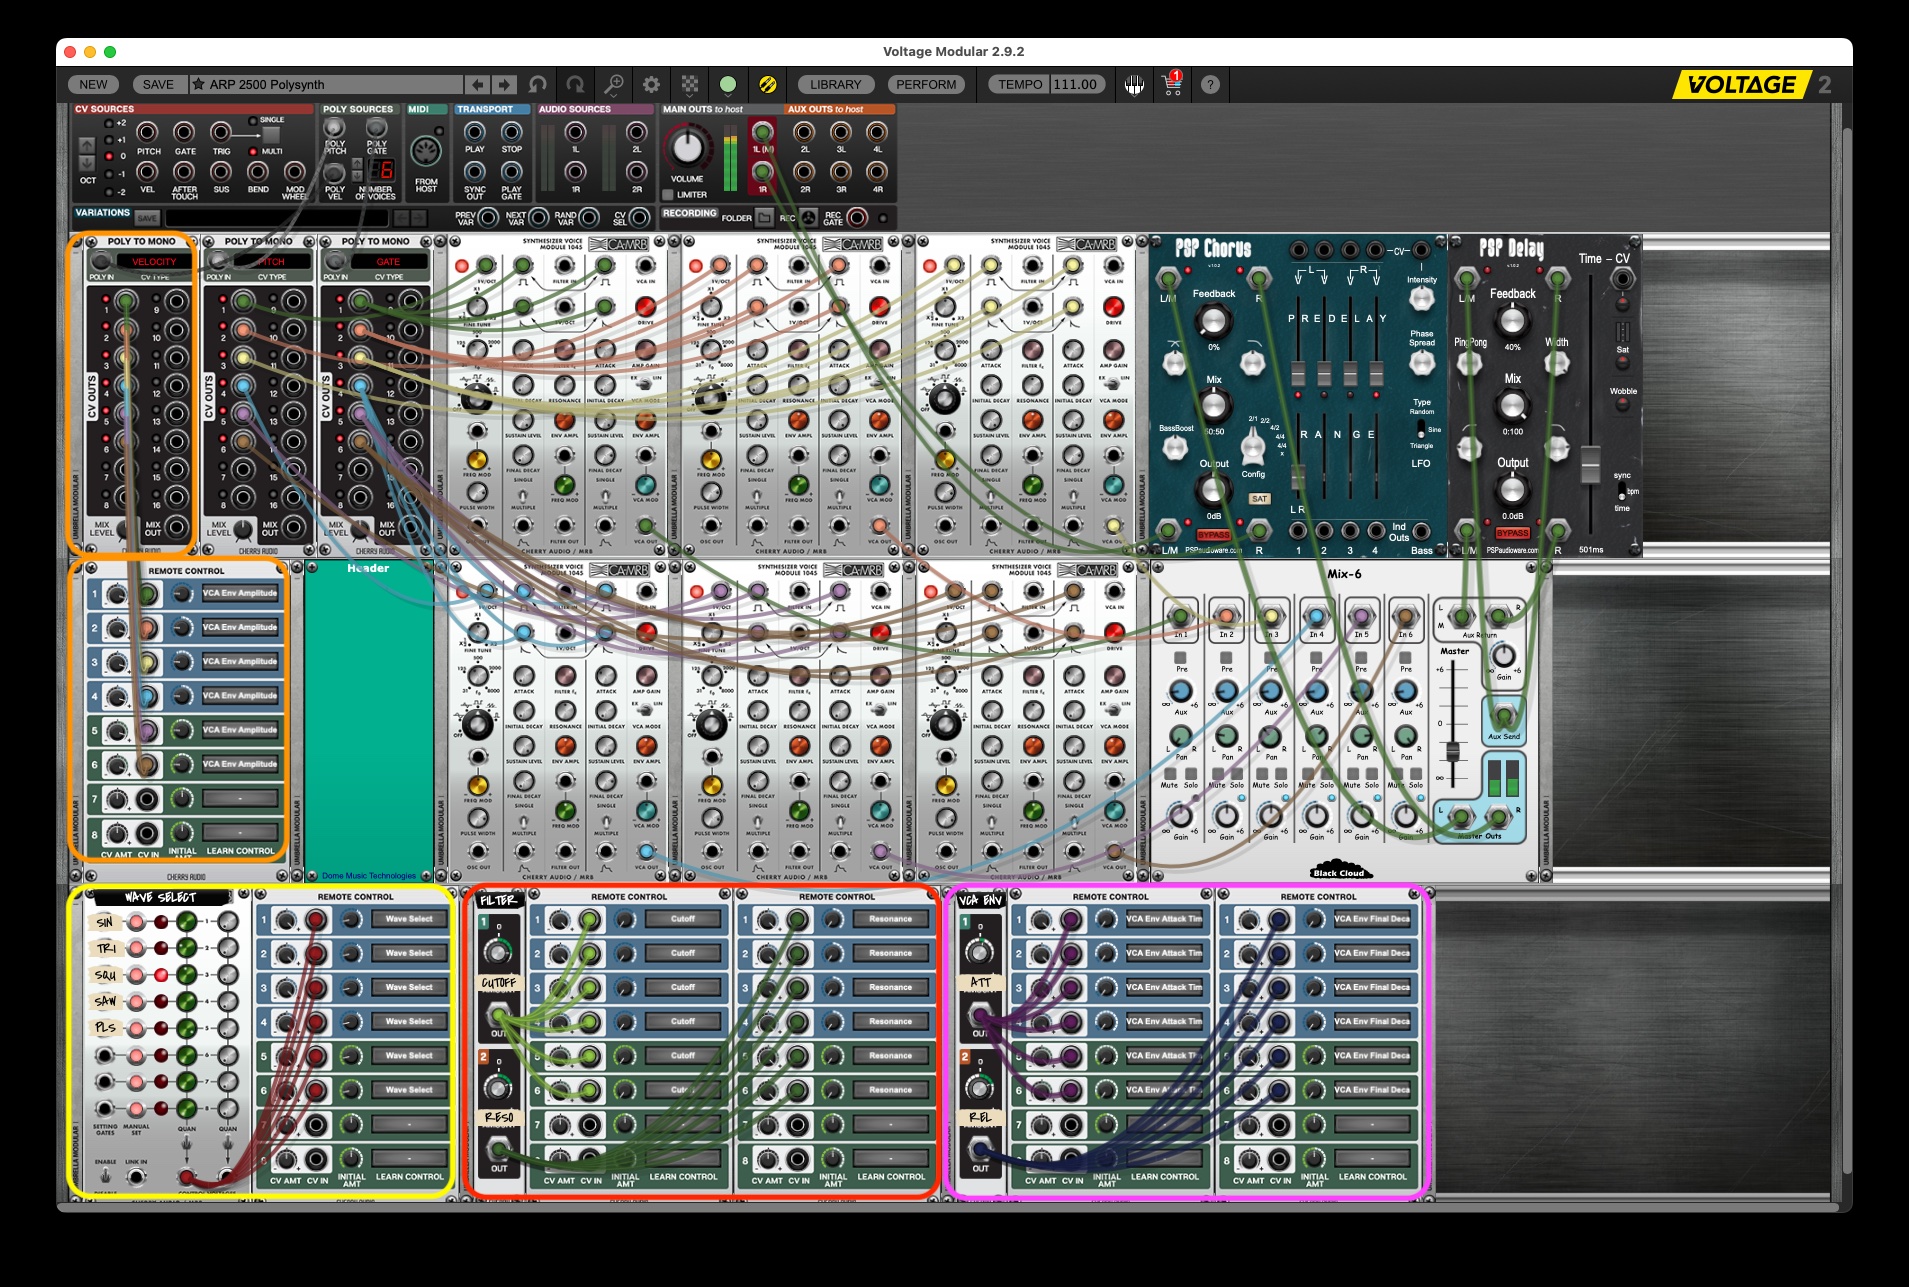The height and width of the screenshot is (1287, 1909).
Task: Toggle BYPASS on PSP Delay
Action: [1512, 534]
